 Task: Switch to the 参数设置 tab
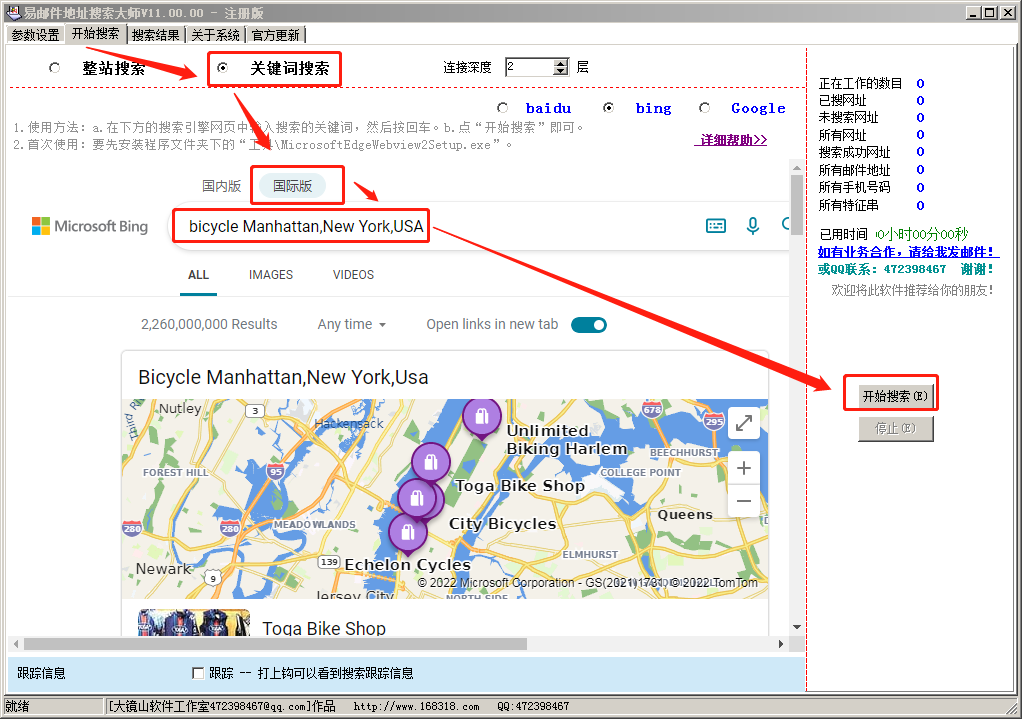tap(35, 35)
